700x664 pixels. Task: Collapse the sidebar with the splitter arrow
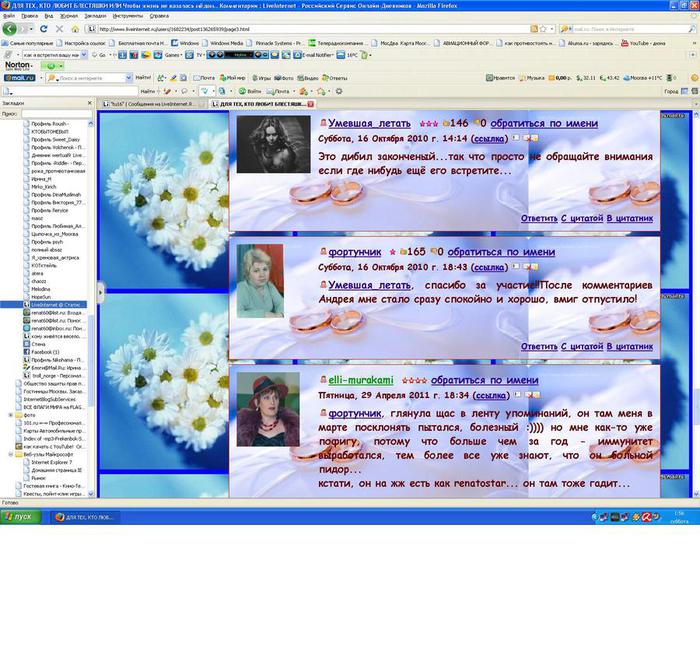[x=100, y=293]
